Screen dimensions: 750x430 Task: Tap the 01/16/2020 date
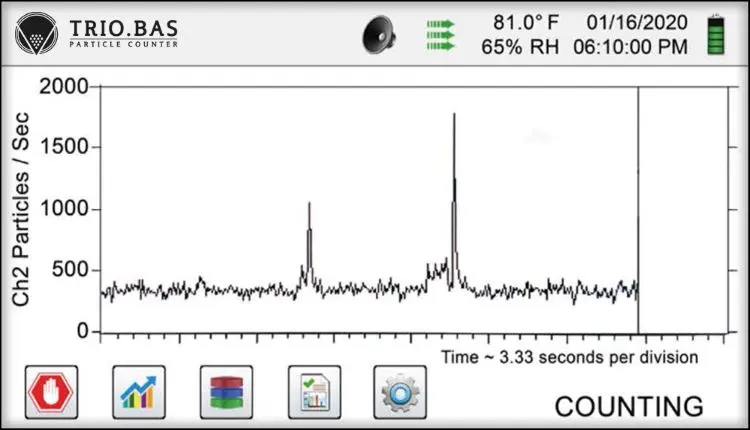coord(637,22)
